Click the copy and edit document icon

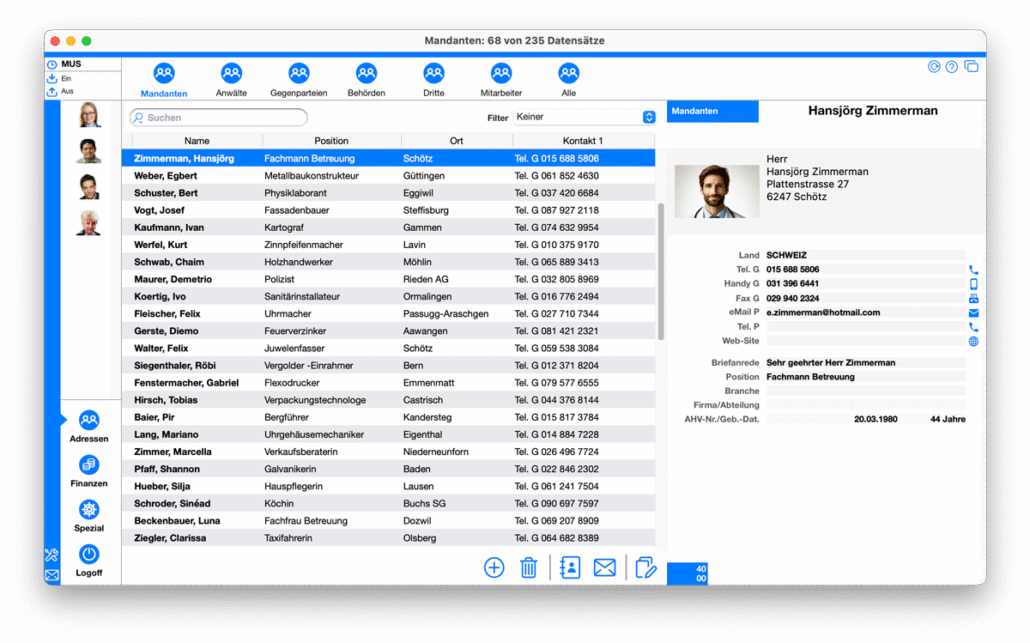tap(646, 568)
